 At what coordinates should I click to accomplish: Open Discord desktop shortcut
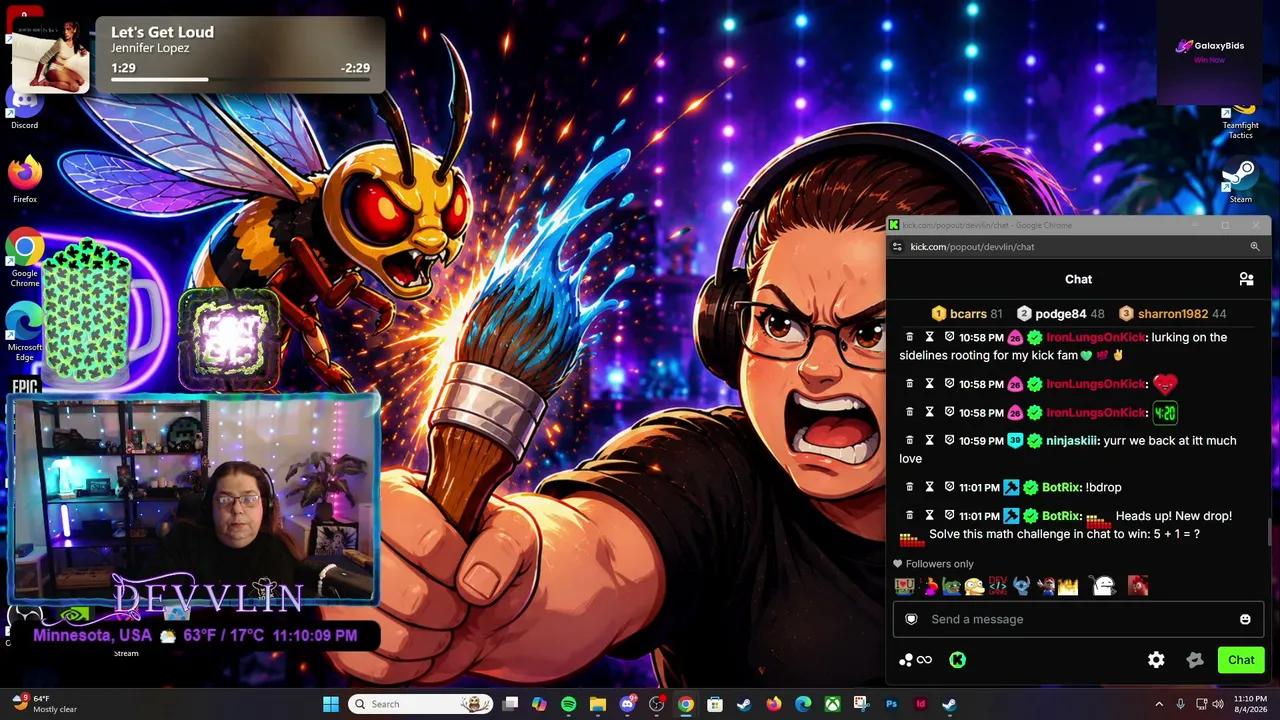pos(25,108)
